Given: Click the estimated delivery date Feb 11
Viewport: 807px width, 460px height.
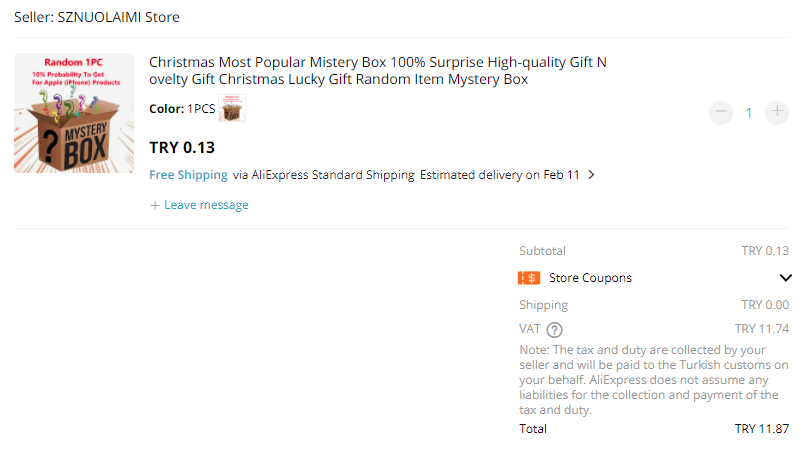Looking at the screenshot, I should pos(561,175).
